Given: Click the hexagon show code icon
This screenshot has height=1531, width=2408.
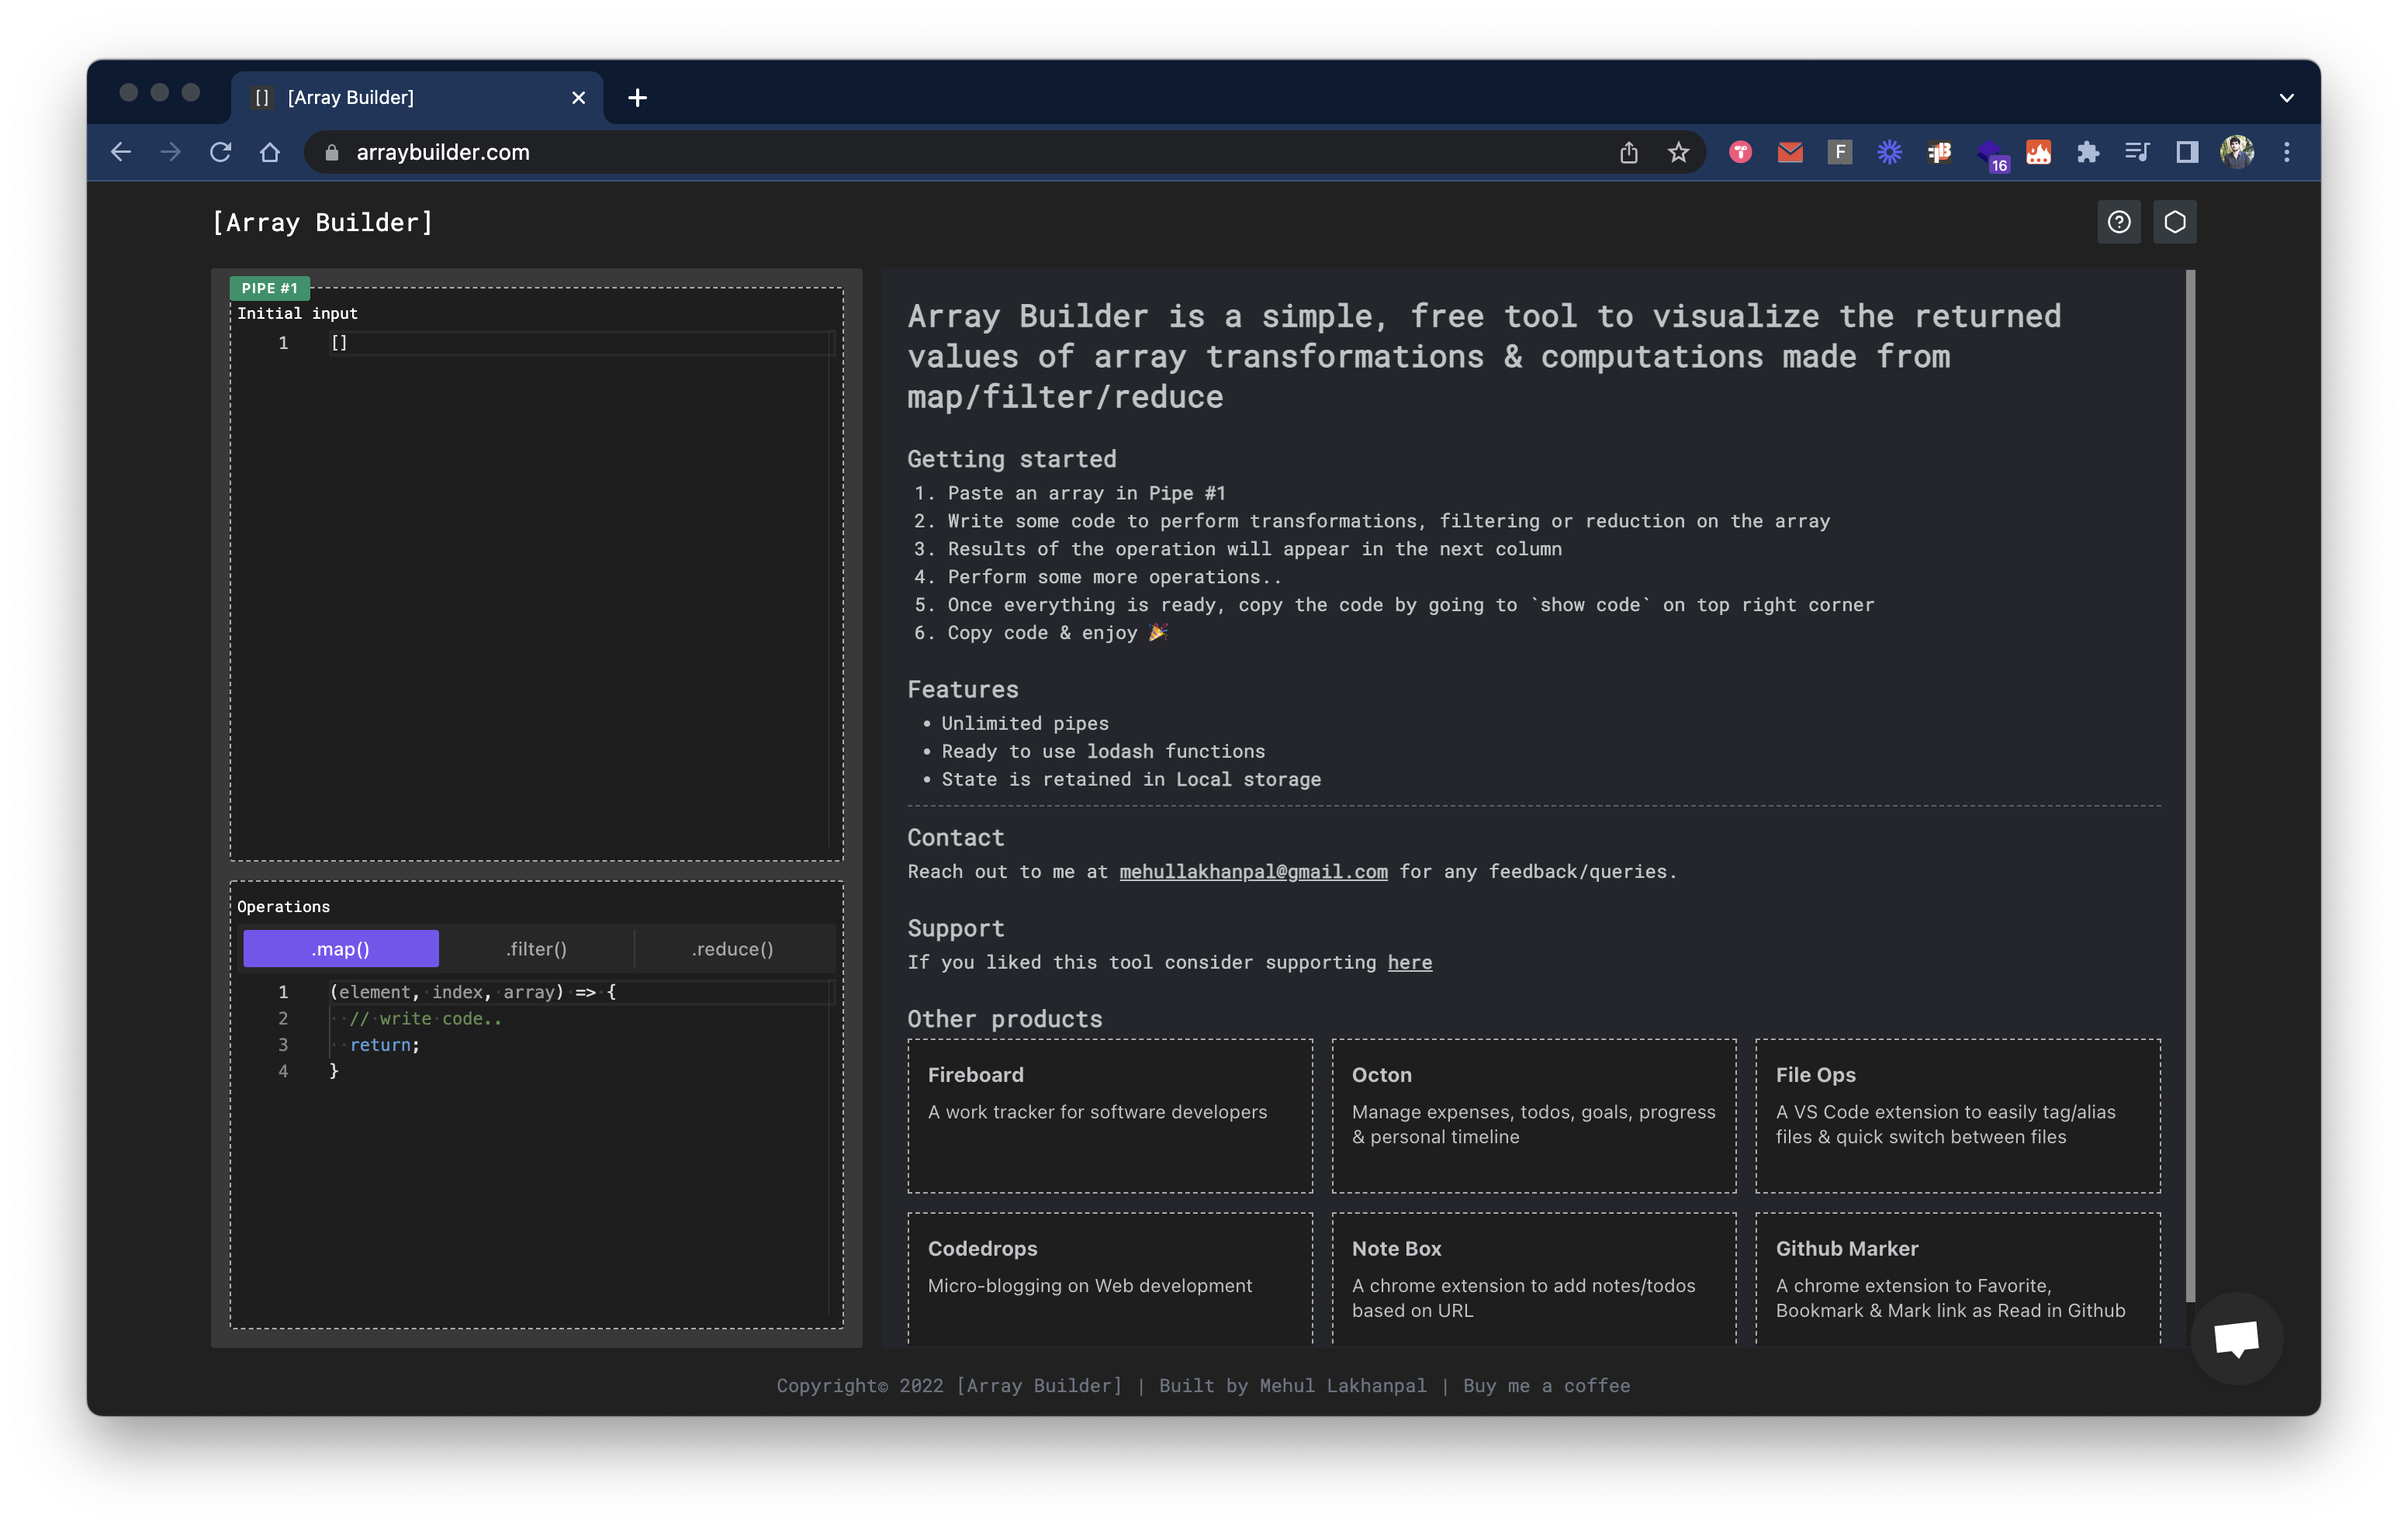Looking at the screenshot, I should click(x=2174, y=222).
